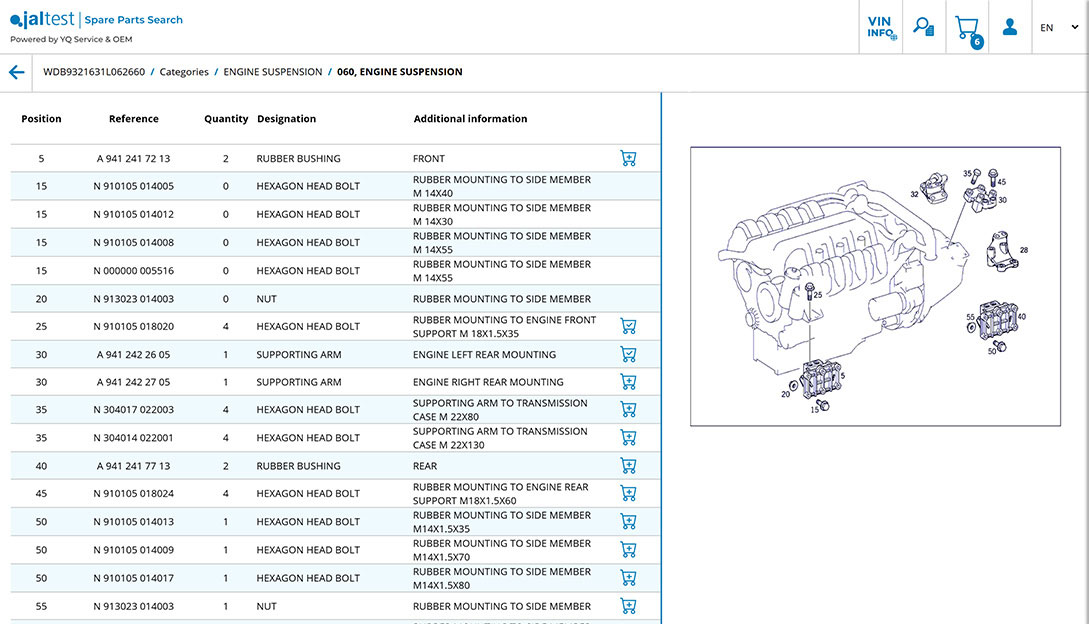The image size is (1089, 624).
Task: Add rear RUBBER BUSHING A 941 241 77 13 to cart
Action: [x=628, y=466]
